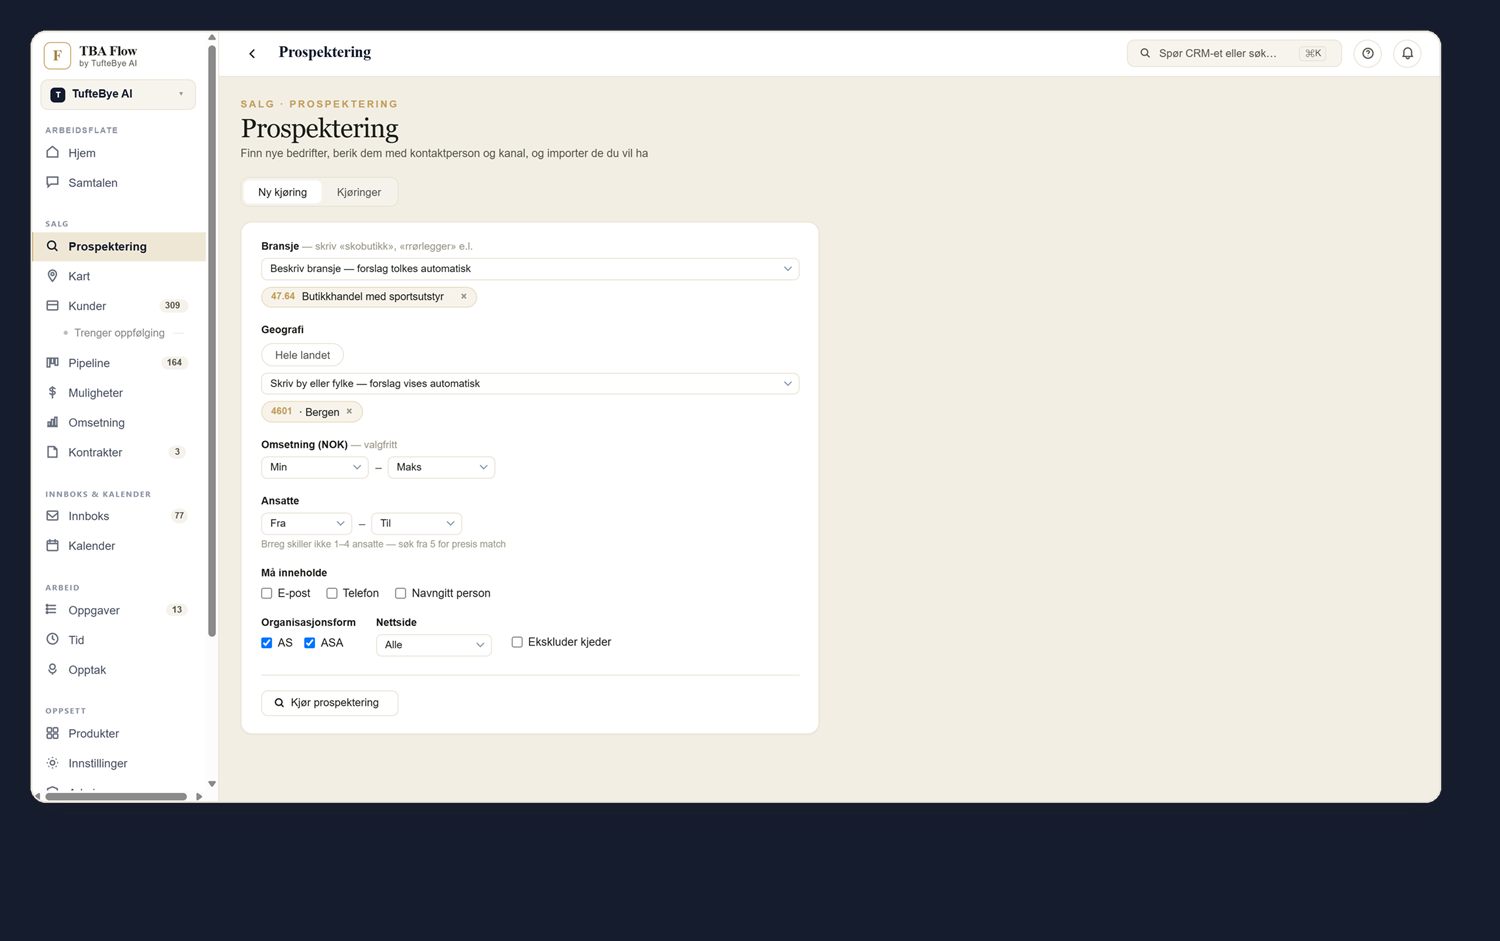Open the Bransje description combo box
This screenshot has width=1500, height=941.
coord(530,269)
